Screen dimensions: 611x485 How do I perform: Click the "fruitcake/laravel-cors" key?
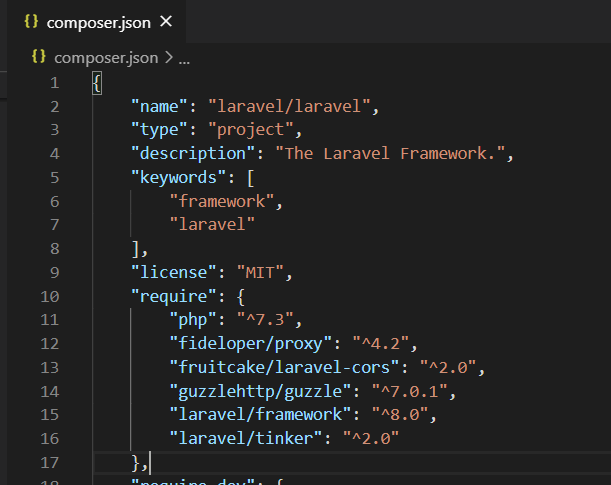coord(284,368)
